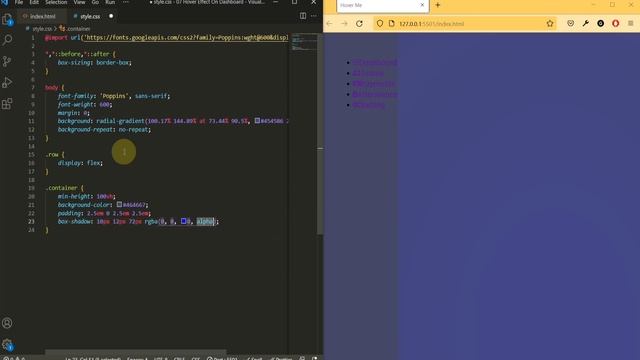Click the editor horizontal scrollbar

point(135,351)
